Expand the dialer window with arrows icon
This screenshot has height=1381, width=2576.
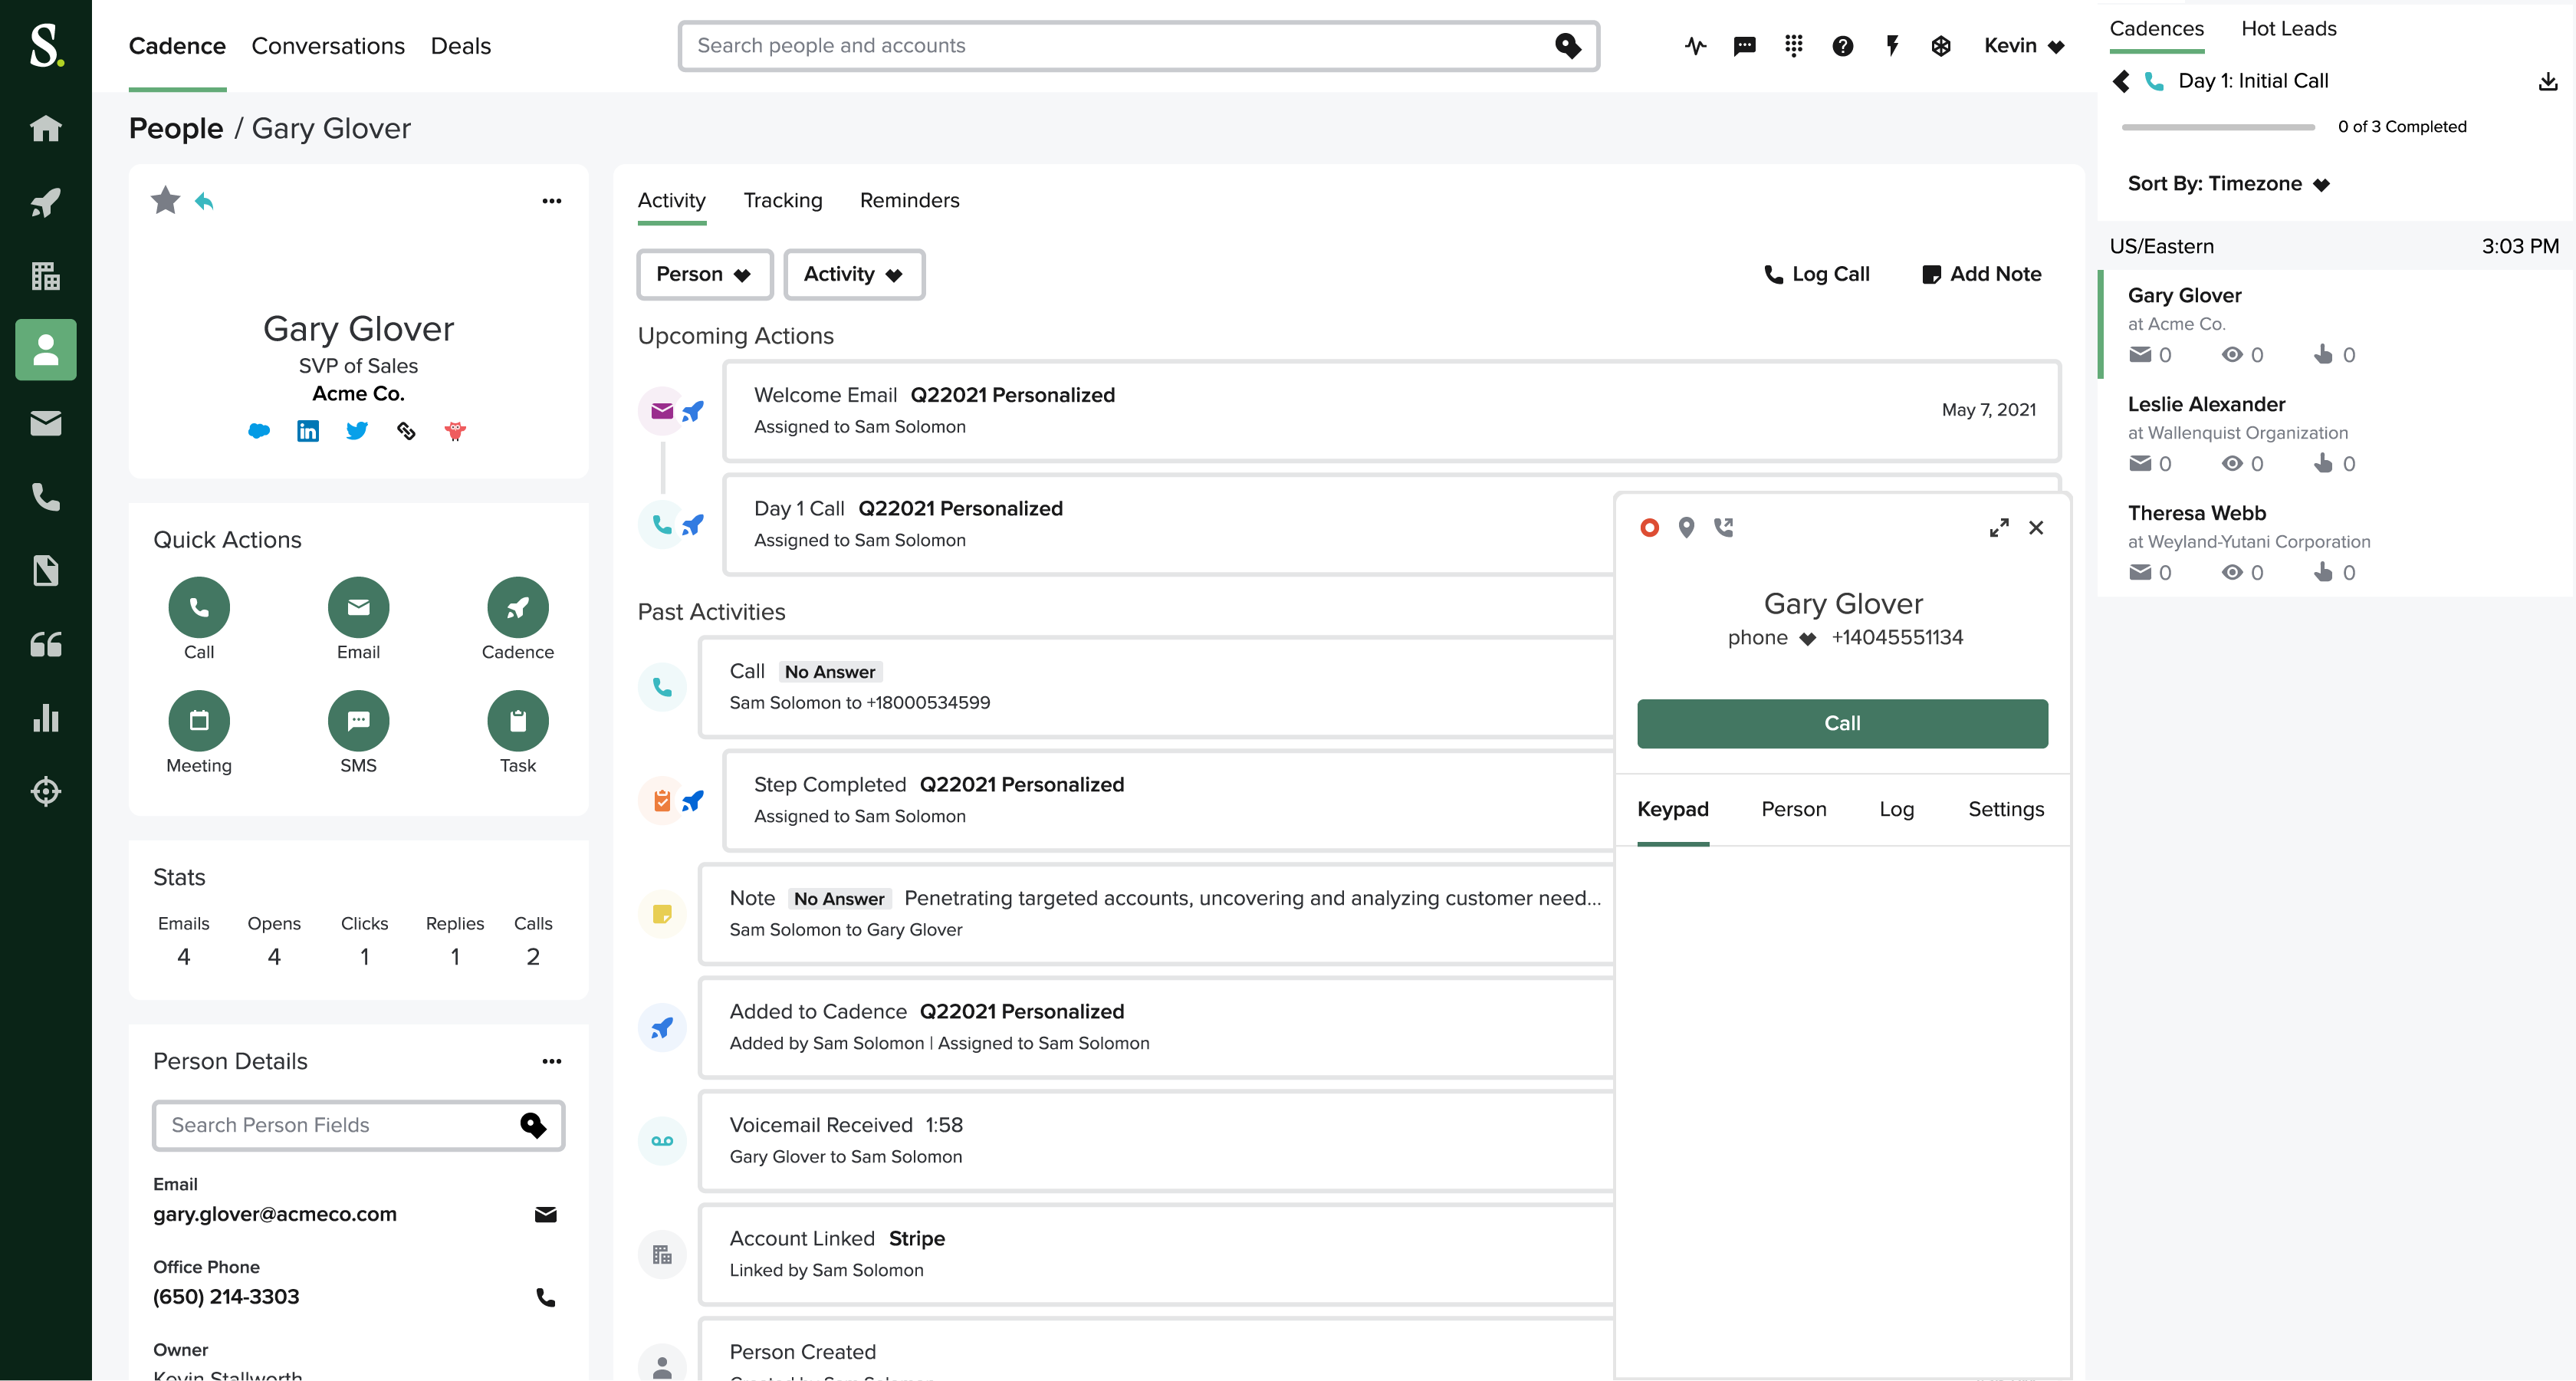point(1998,527)
